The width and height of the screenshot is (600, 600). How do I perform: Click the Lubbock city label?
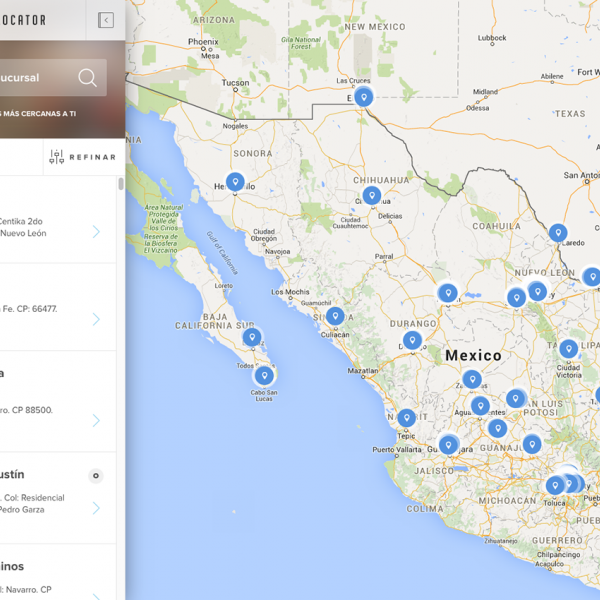coord(492,38)
